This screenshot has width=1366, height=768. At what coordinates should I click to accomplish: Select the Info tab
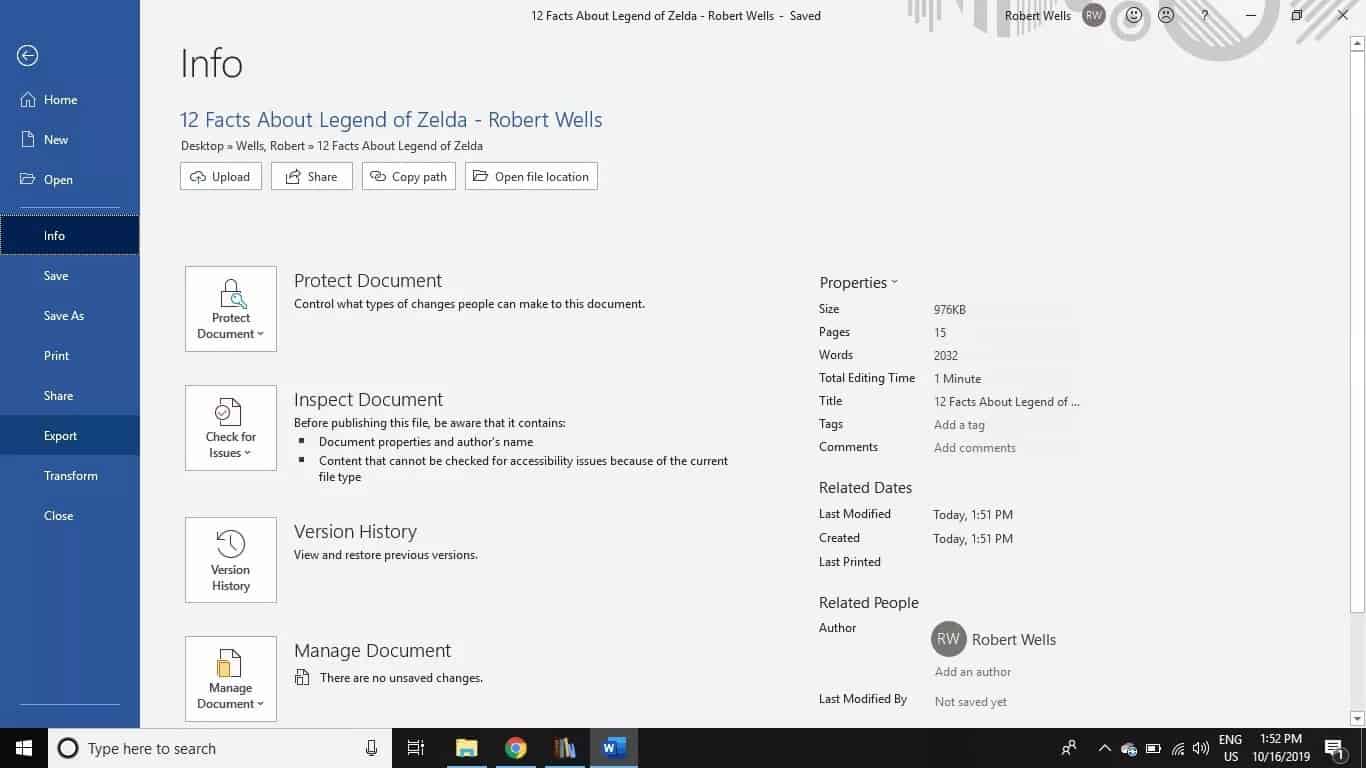[x=70, y=236]
